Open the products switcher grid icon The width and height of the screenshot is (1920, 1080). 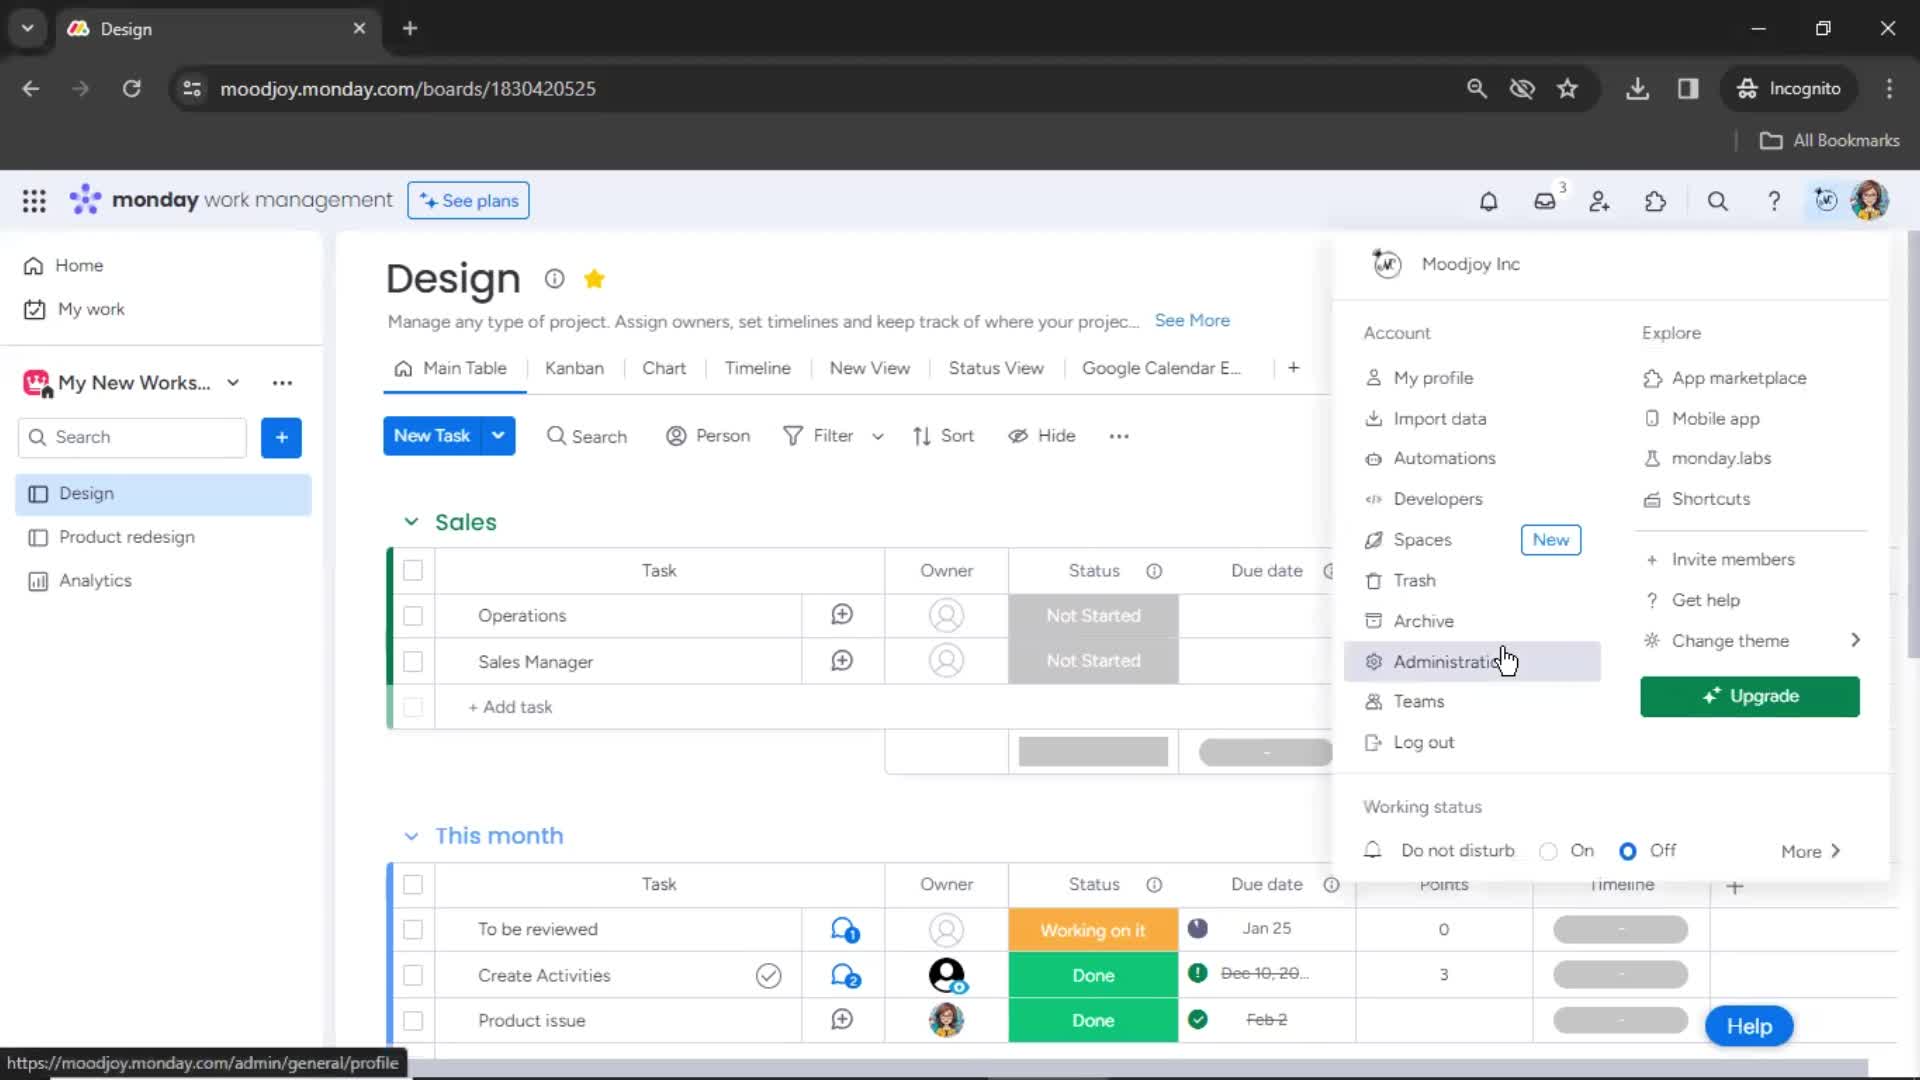[x=34, y=201]
